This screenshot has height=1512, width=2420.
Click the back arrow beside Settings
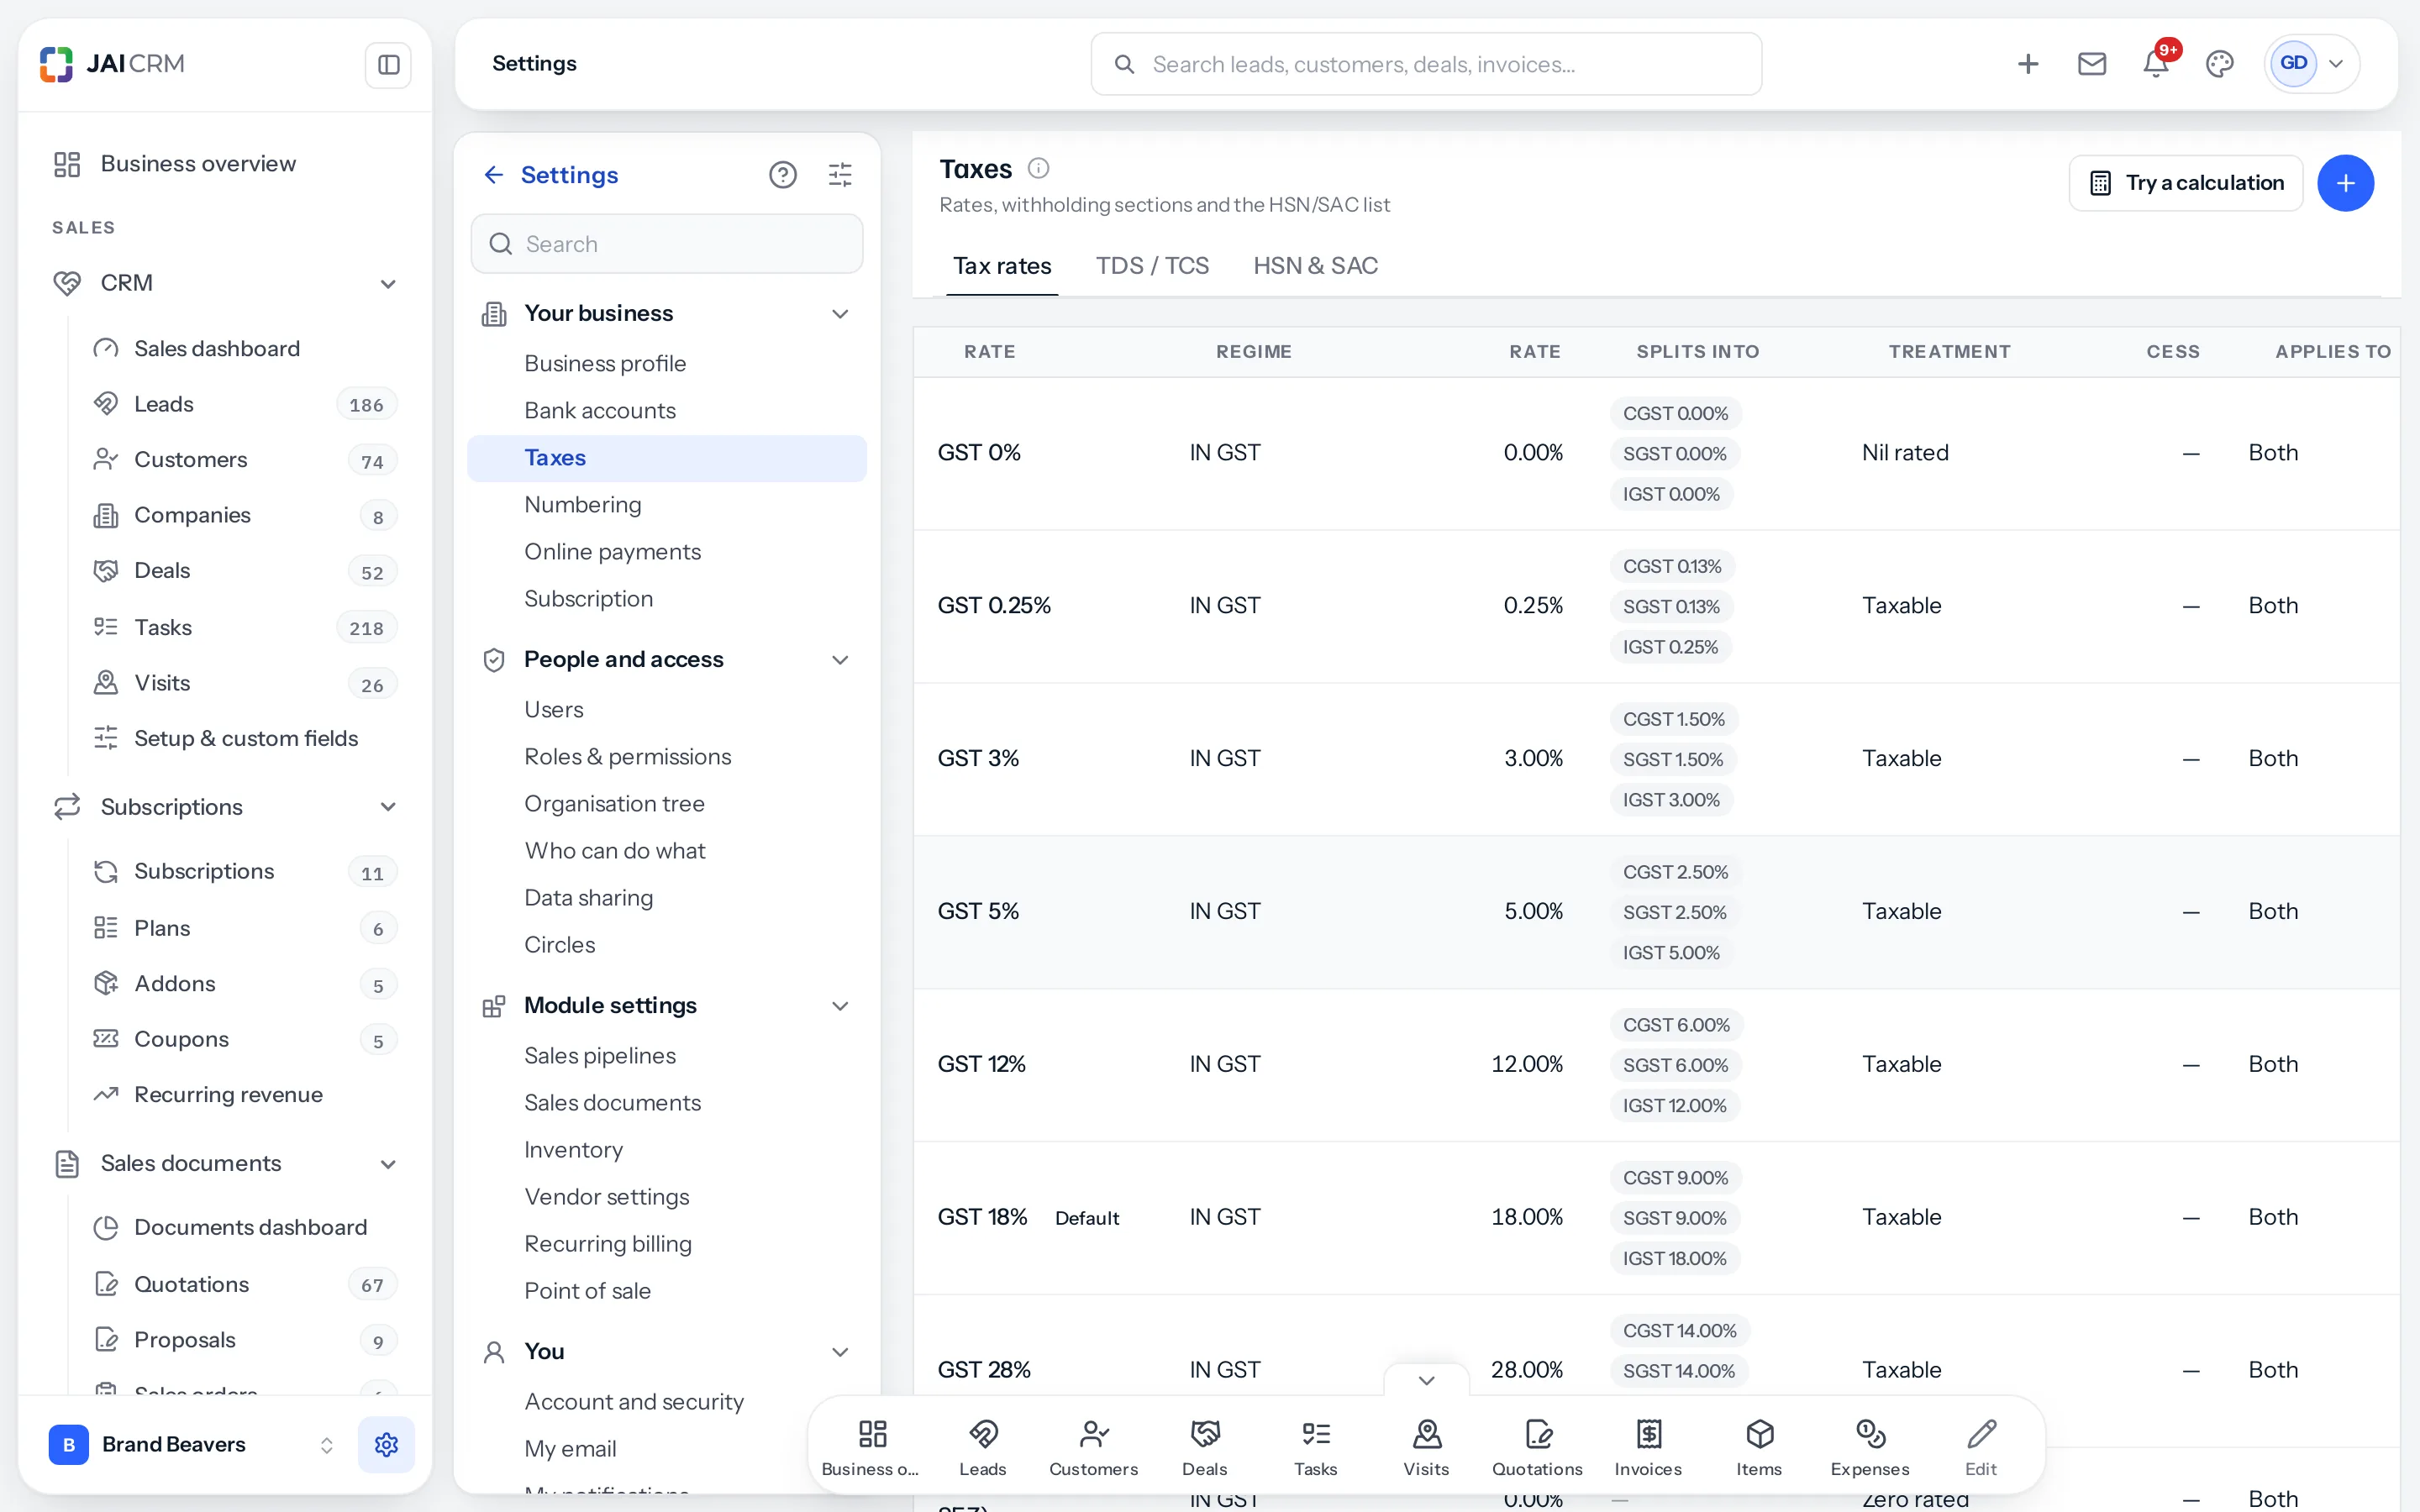(x=494, y=175)
